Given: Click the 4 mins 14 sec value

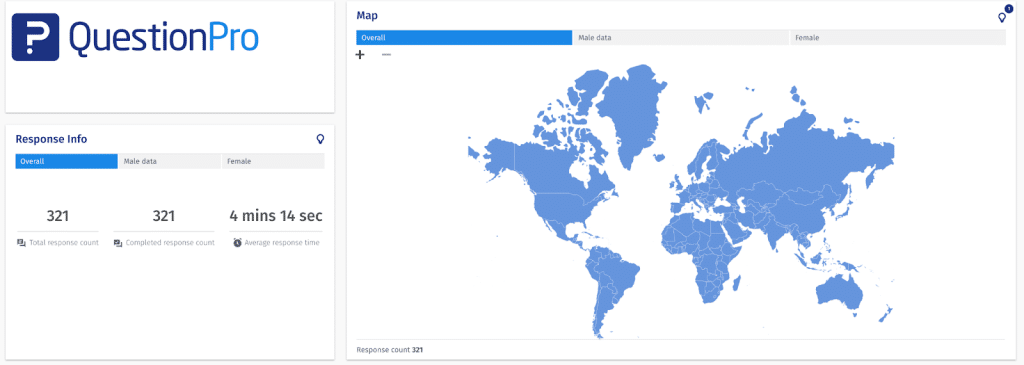Looking at the screenshot, I should [276, 216].
